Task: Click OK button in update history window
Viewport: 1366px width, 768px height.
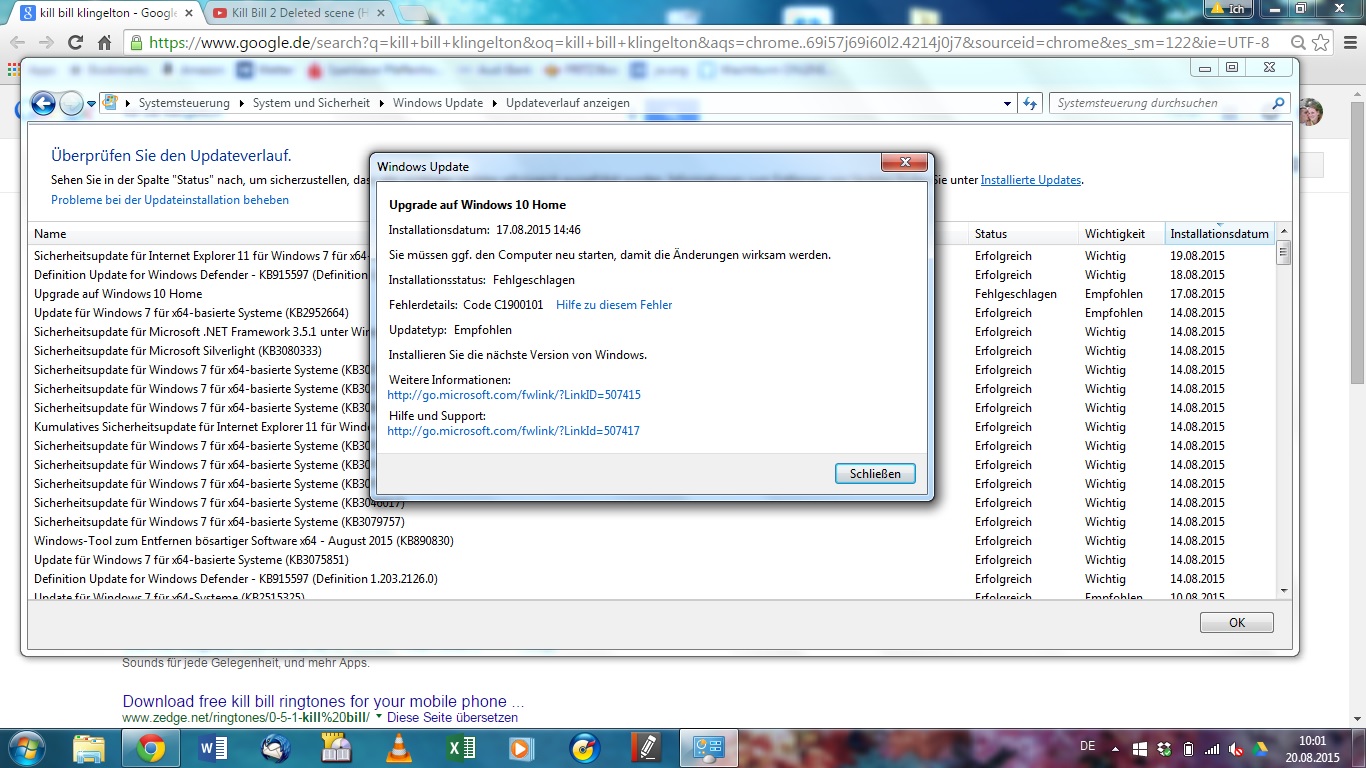Action: pyautogui.click(x=1237, y=622)
